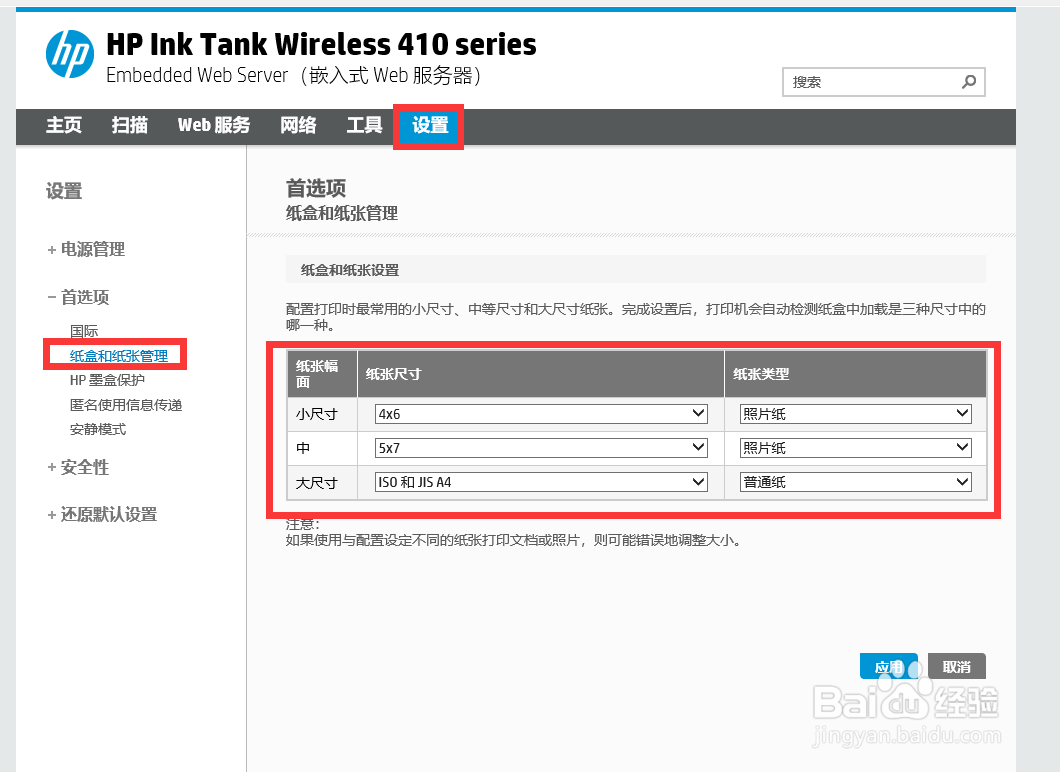
Task: Open 大尺寸 paper type dropdown (普通纸)
Action: point(856,482)
